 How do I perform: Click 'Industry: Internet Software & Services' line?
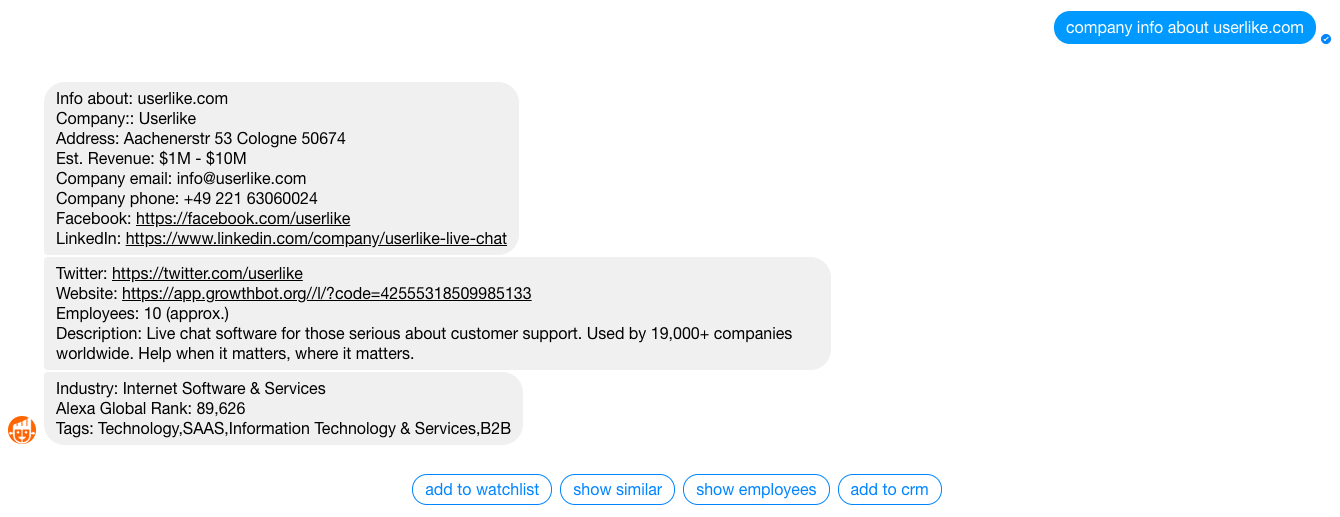(191, 388)
